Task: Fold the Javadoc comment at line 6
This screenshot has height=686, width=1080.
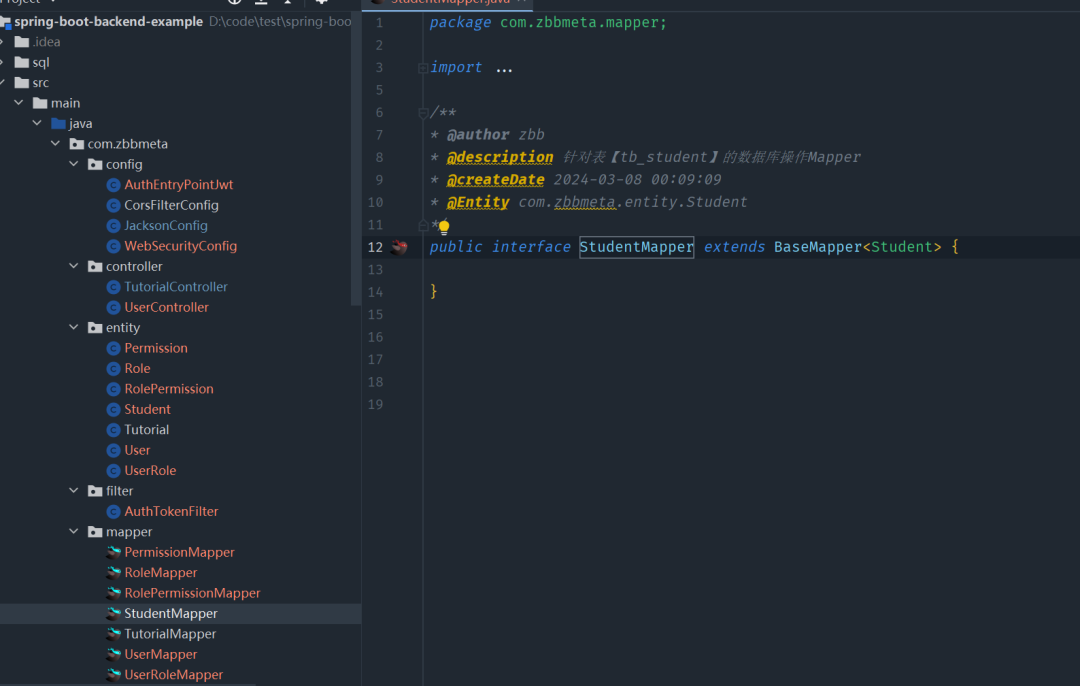Action: click(423, 113)
